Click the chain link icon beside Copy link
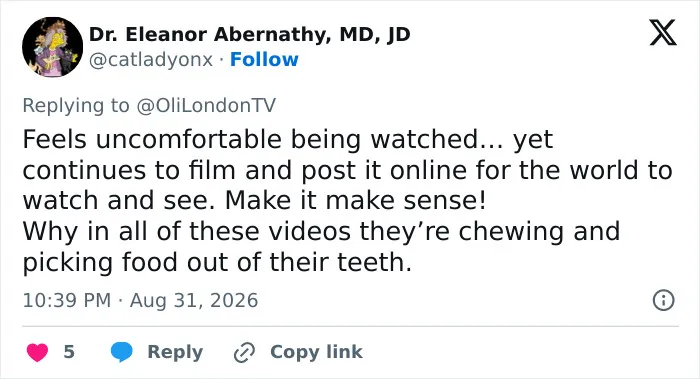The height and width of the screenshot is (379, 700). pyautogui.click(x=244, y=352)
